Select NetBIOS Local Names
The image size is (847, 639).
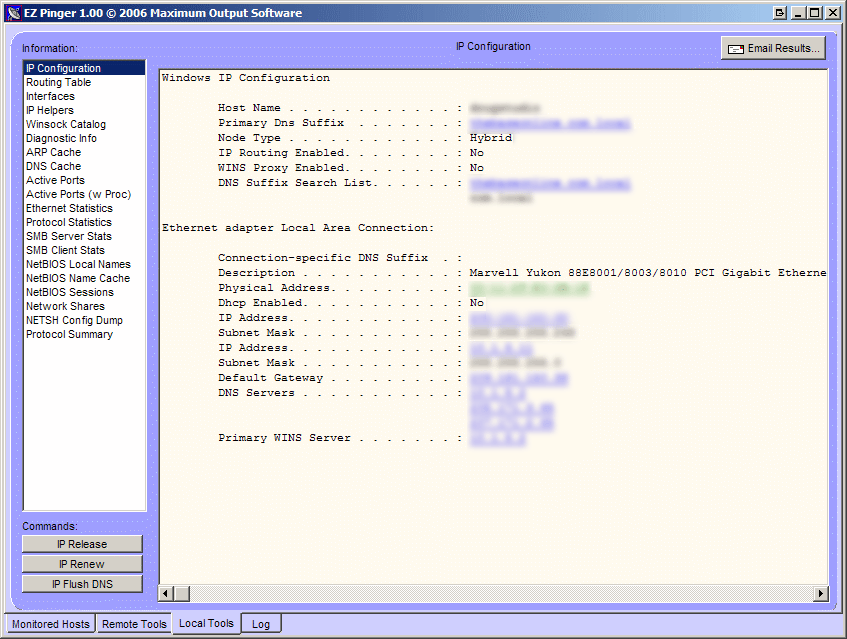pyautogui.click(x=84, y=265)
